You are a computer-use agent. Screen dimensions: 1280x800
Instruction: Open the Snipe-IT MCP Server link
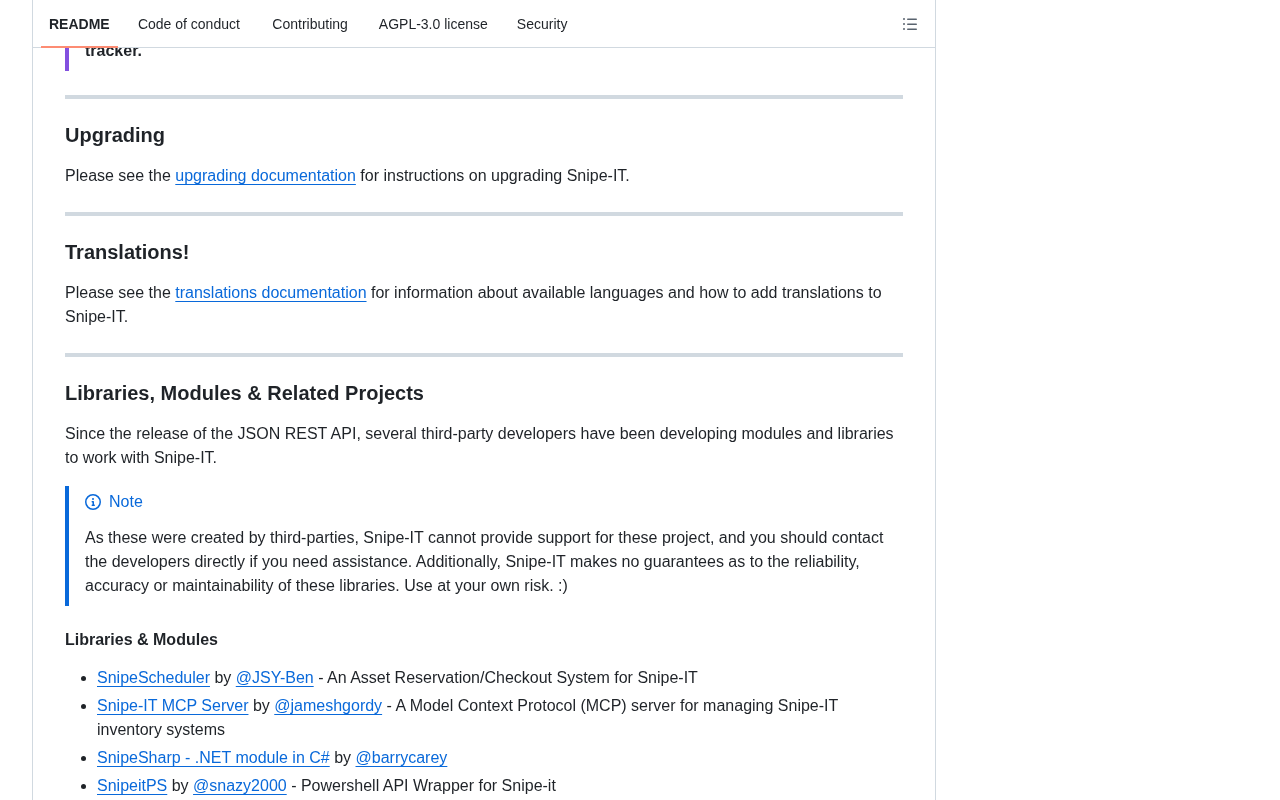point(173,706)
